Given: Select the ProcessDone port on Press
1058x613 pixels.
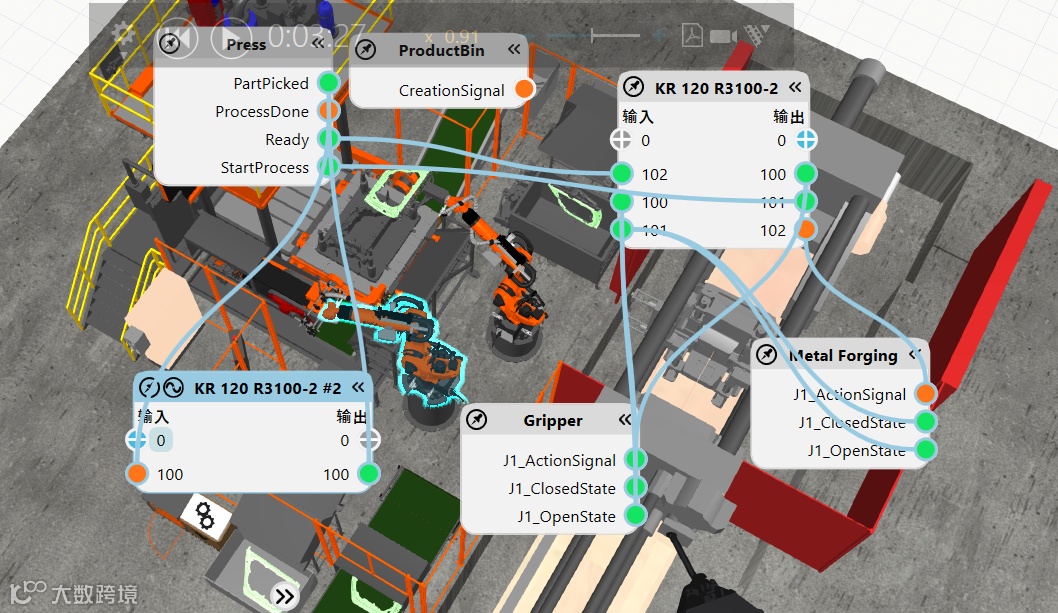Looking at the screenshot, I should click(329, 111).
